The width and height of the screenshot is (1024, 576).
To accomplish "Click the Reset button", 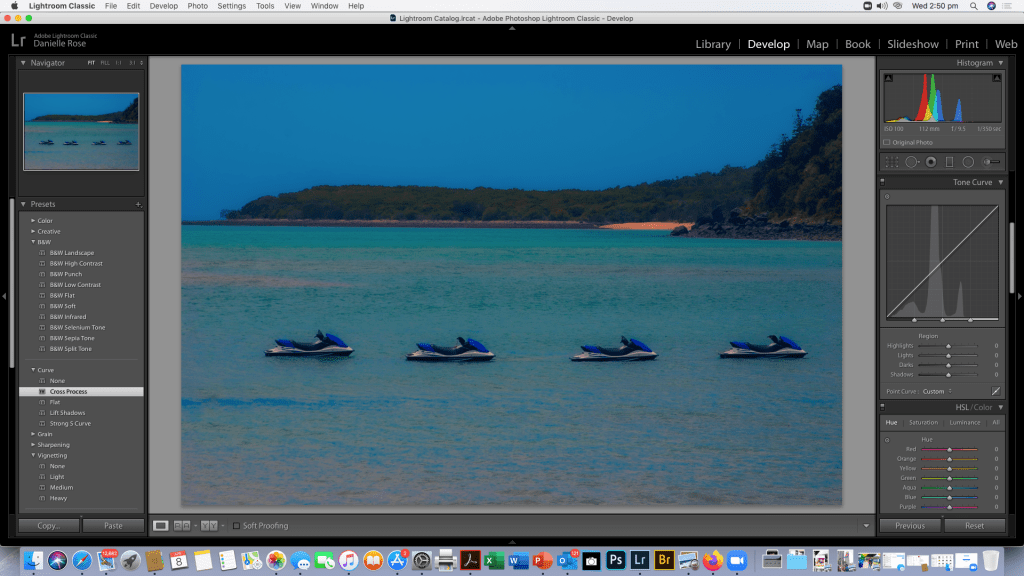I will pos(974,525).
